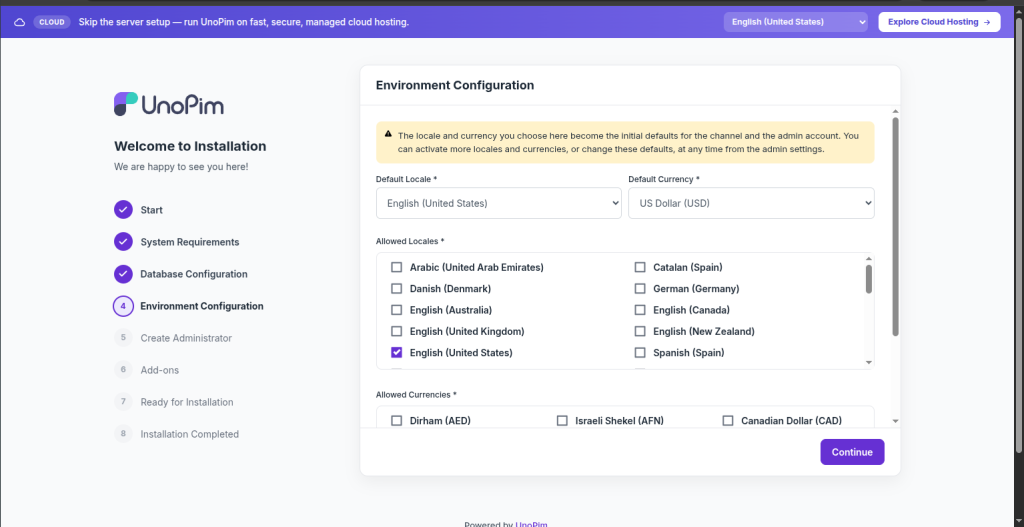
Task: Enable English (Australia) locale
Action: [x=396, y=310]
